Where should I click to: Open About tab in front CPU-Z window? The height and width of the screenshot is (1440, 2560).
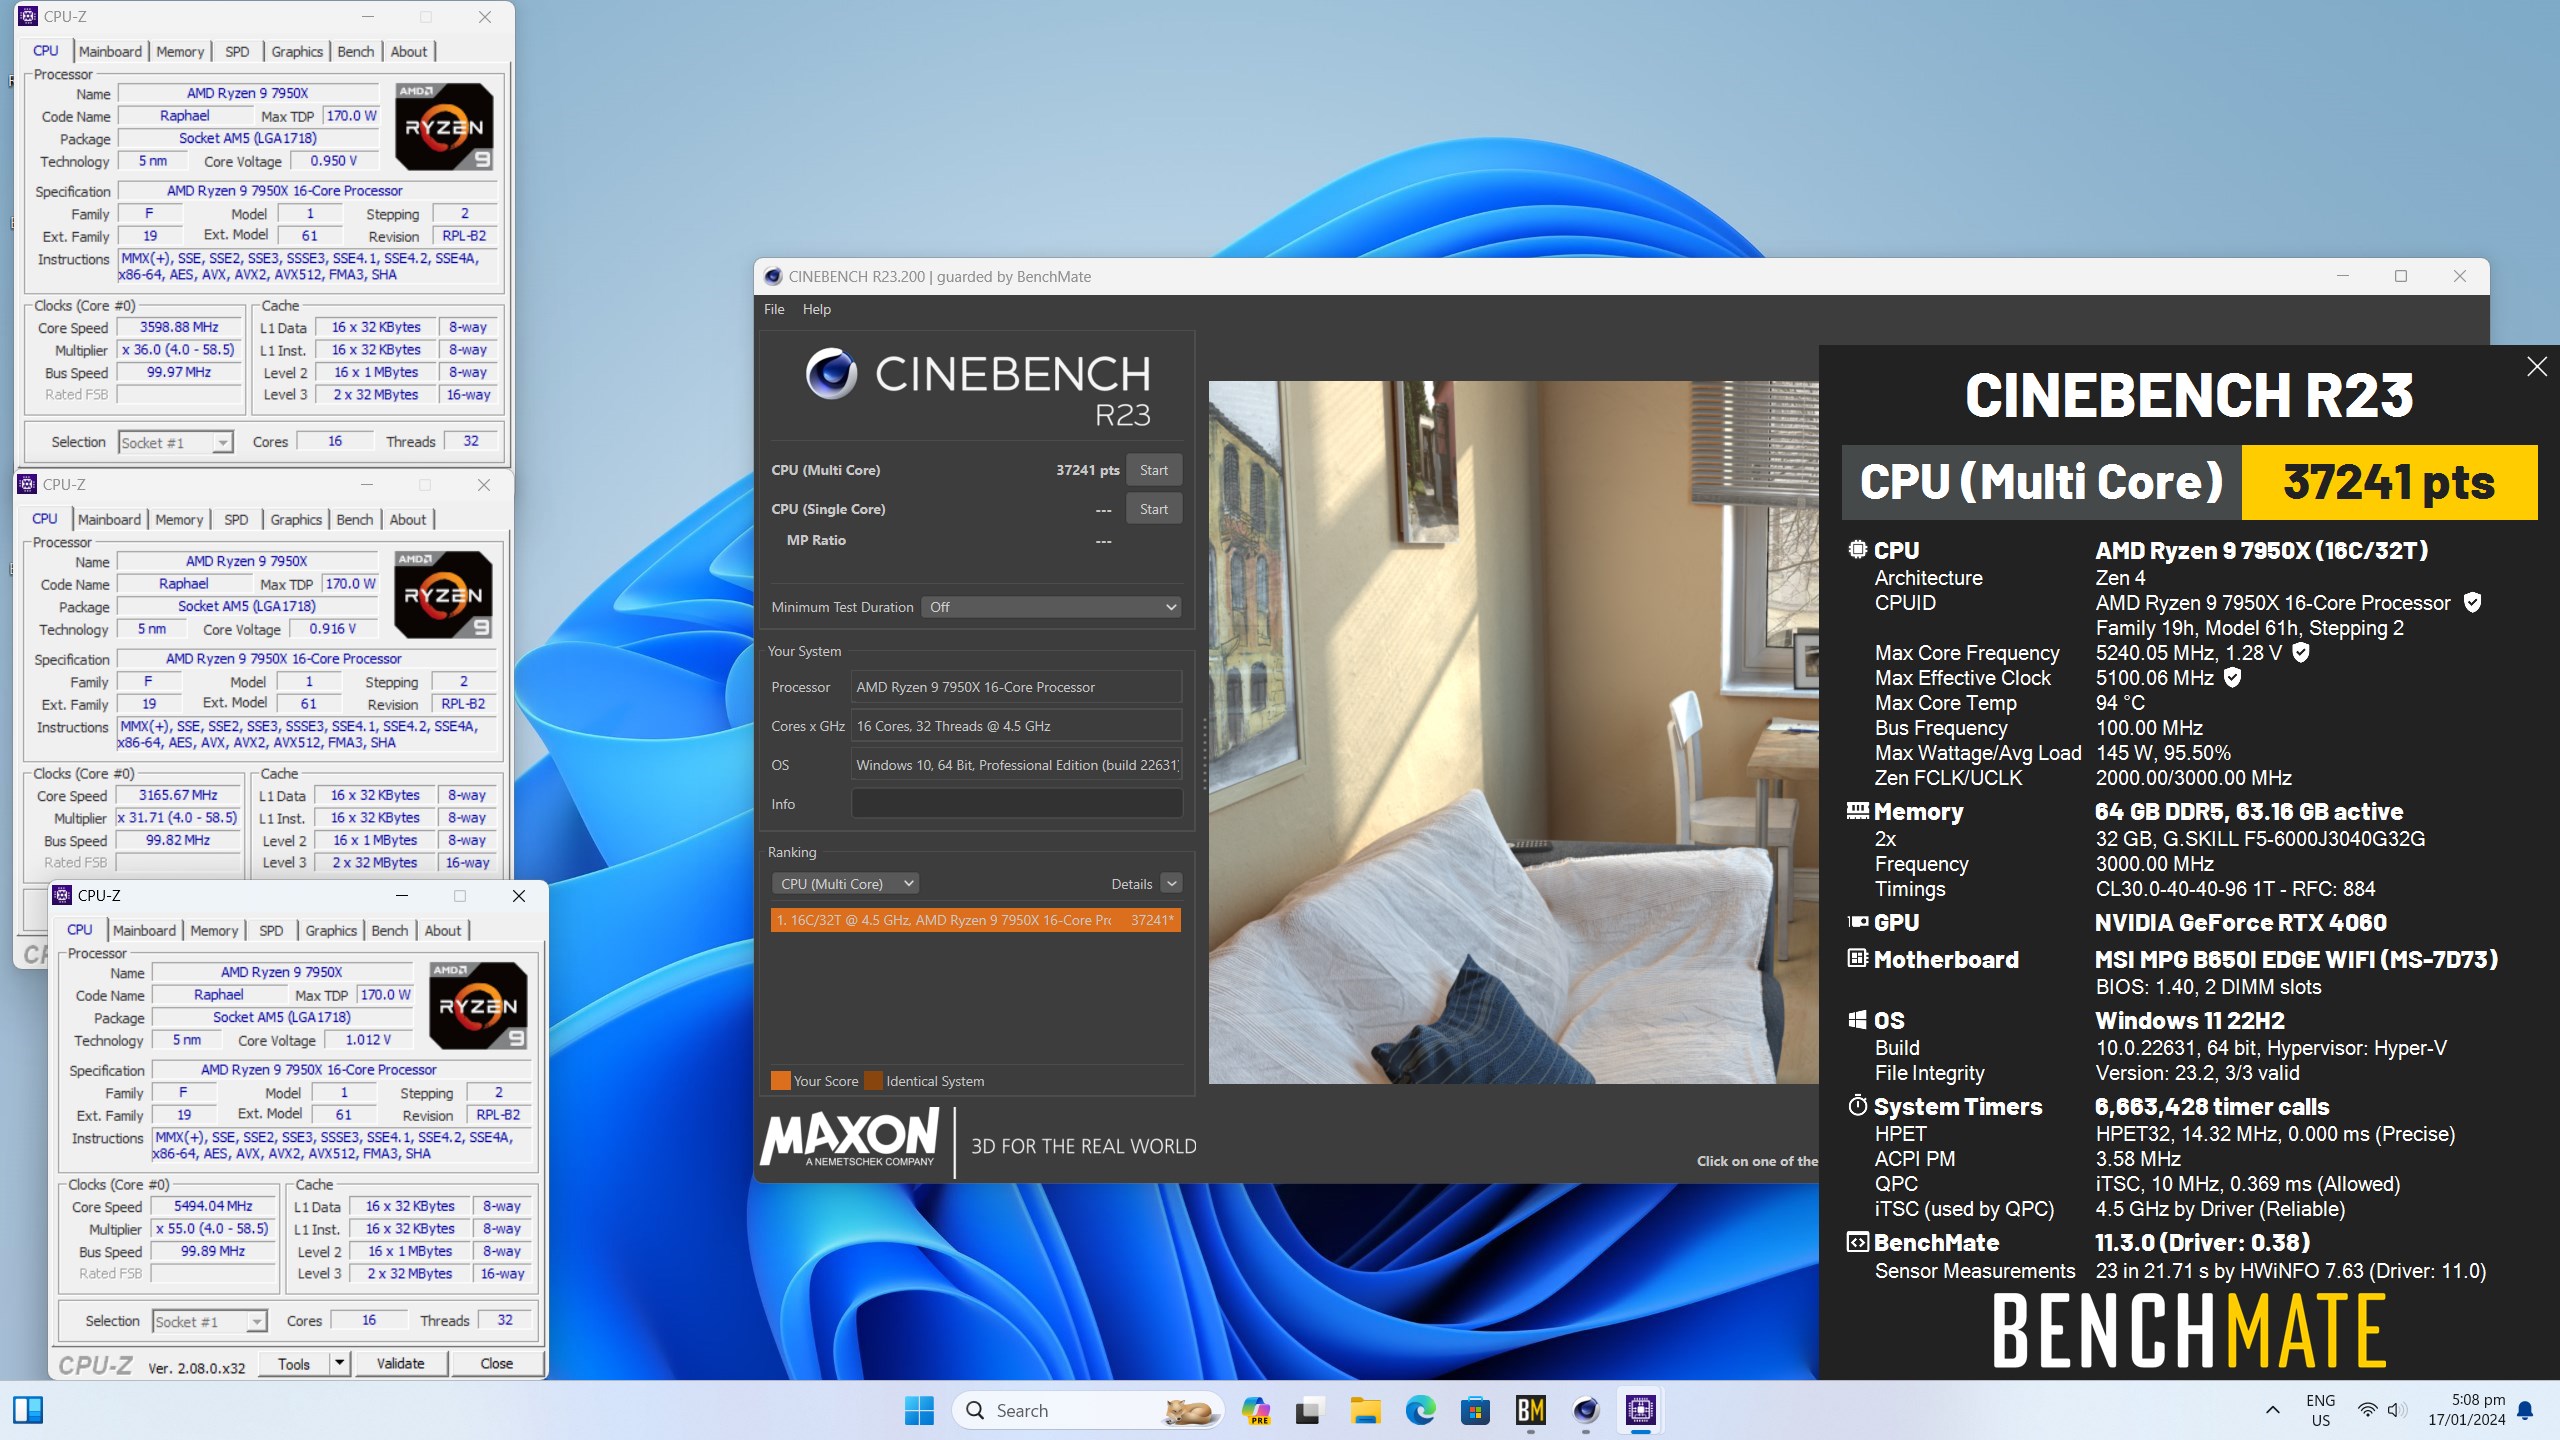443,930
